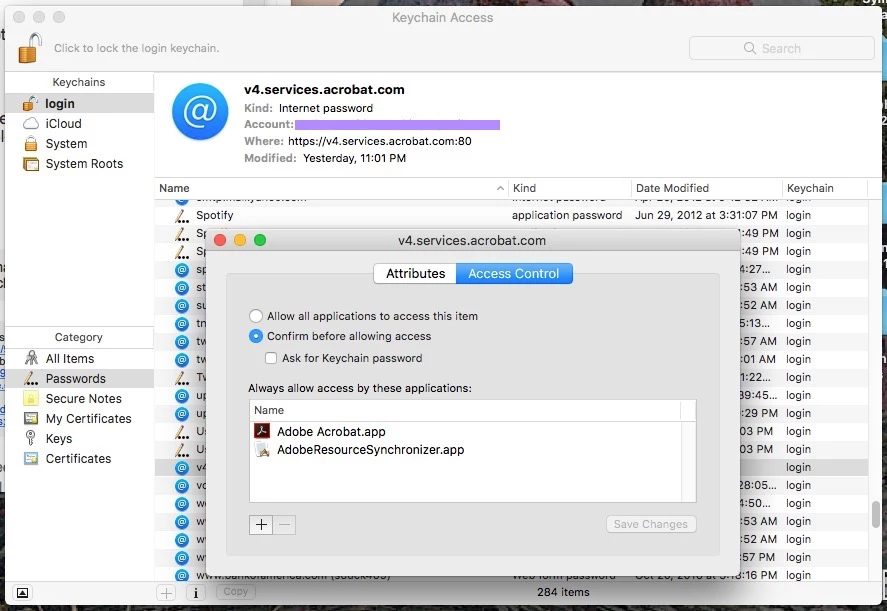This screenshot has height=611, width=887.
Task: Open the My Certificates category
Action: click(x=79, y=419)
